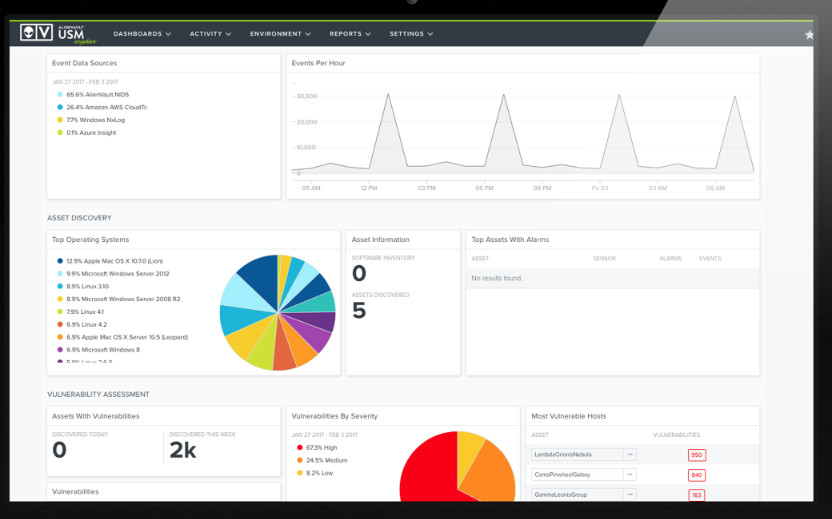The height and width of the screenshot is (519, 832).
Task: Expand the Dashboards dropdown menu
Action: 142,34
